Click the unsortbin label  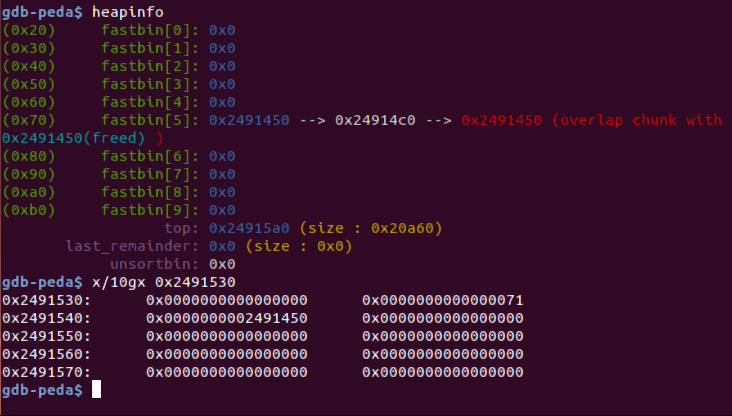(x=155, y=264)
